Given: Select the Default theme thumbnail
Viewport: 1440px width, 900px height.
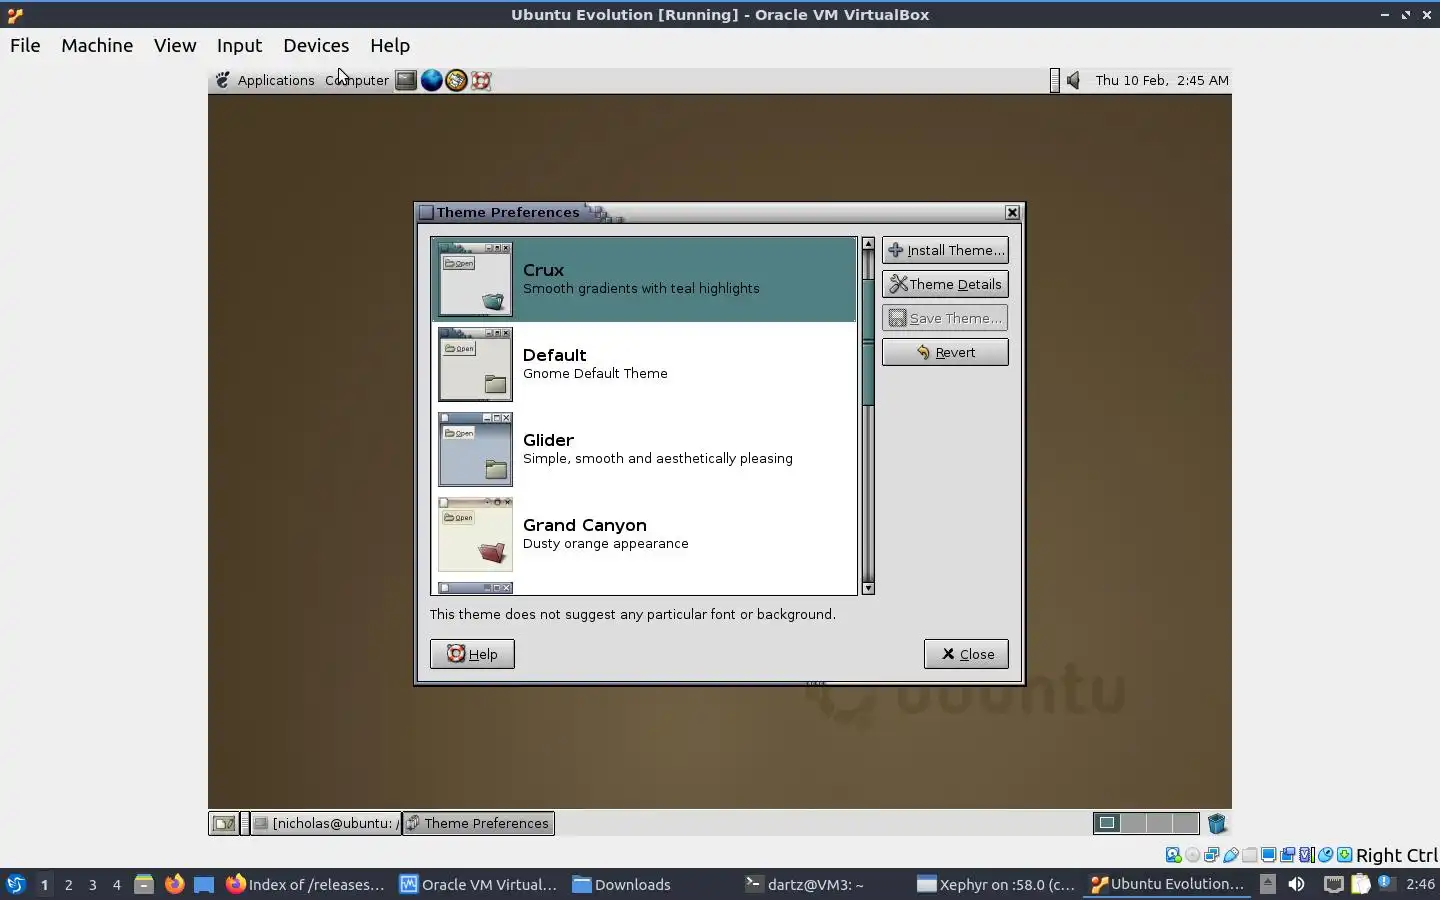Looking at the screenshot, I should 475,364.
